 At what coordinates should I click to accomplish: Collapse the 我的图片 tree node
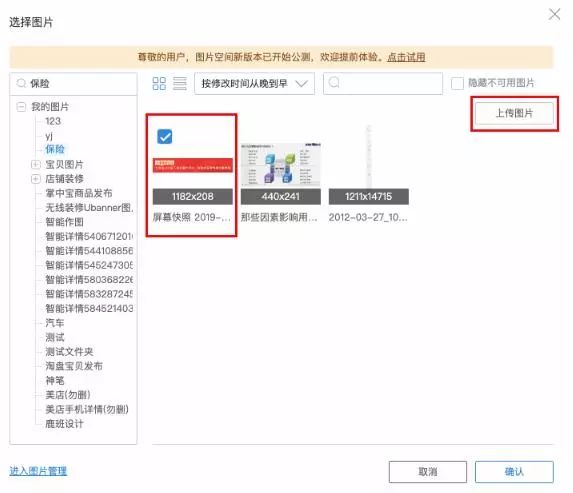[x=21, y=107]
